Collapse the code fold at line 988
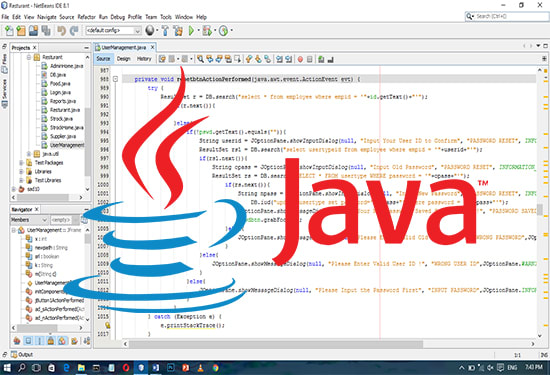The image size is (550, 375). pos(115,79)
